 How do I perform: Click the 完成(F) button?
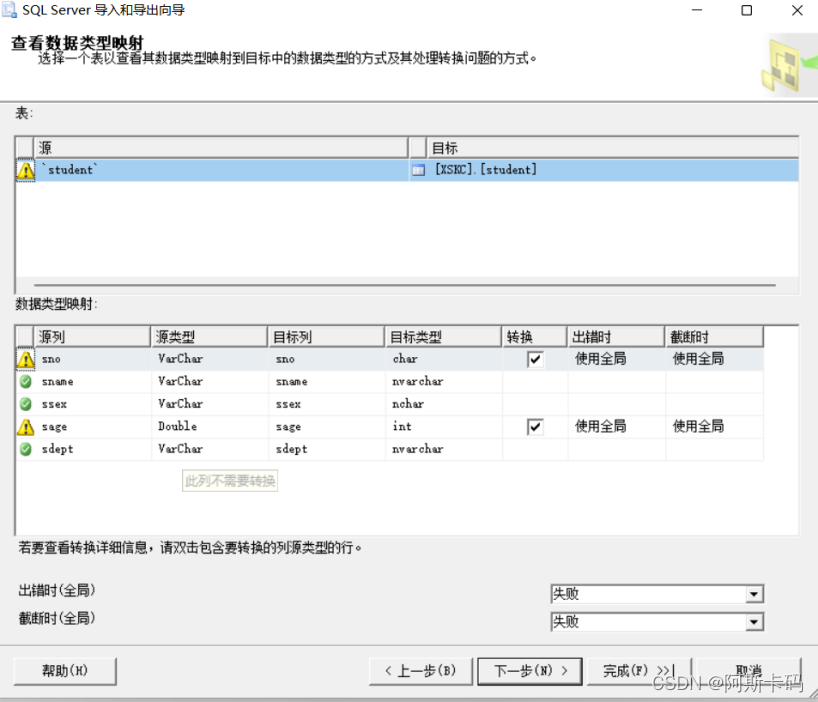tap(629, 671)
